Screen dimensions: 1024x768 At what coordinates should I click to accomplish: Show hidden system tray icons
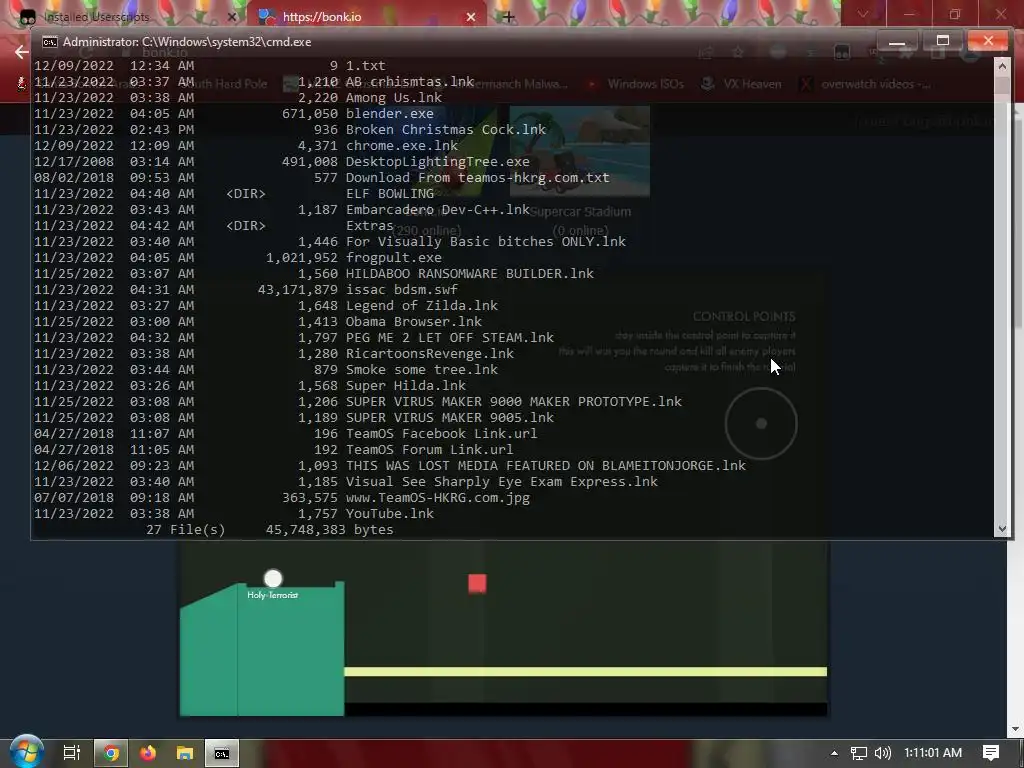coord(834,753)
